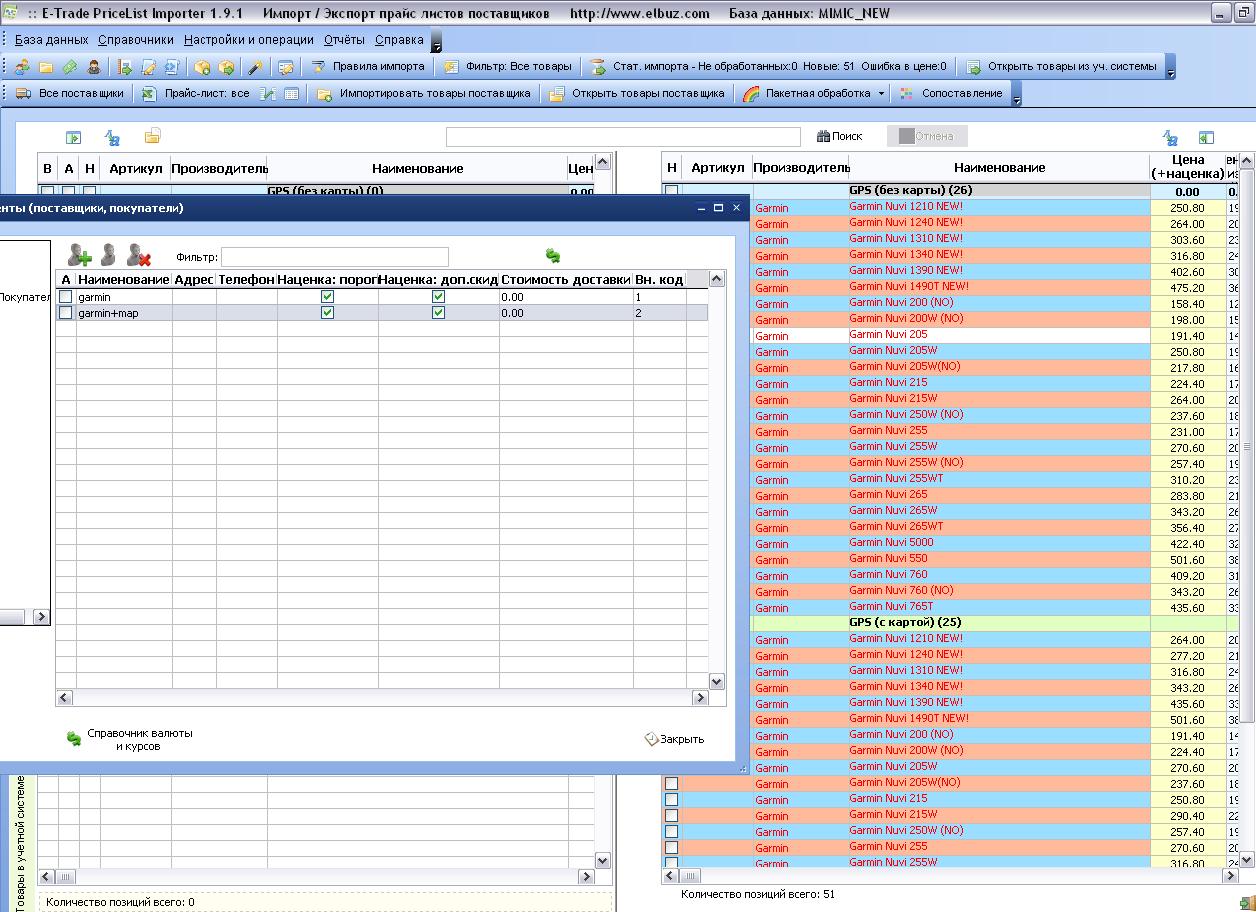The height and width of the screenshot is (912, 1256).
Task: Expand overflow chevron of second toolbar
Action: click(1017, 96)
